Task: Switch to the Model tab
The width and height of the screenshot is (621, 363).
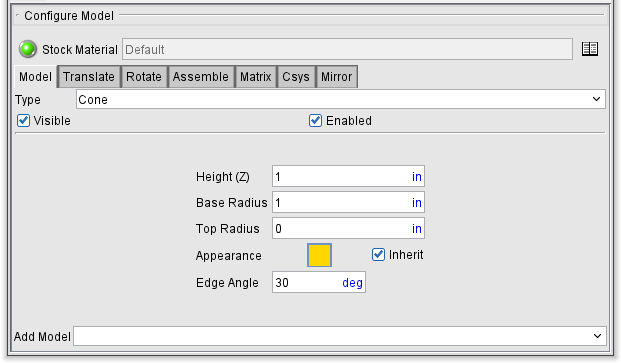Action: tap(35, 76)
